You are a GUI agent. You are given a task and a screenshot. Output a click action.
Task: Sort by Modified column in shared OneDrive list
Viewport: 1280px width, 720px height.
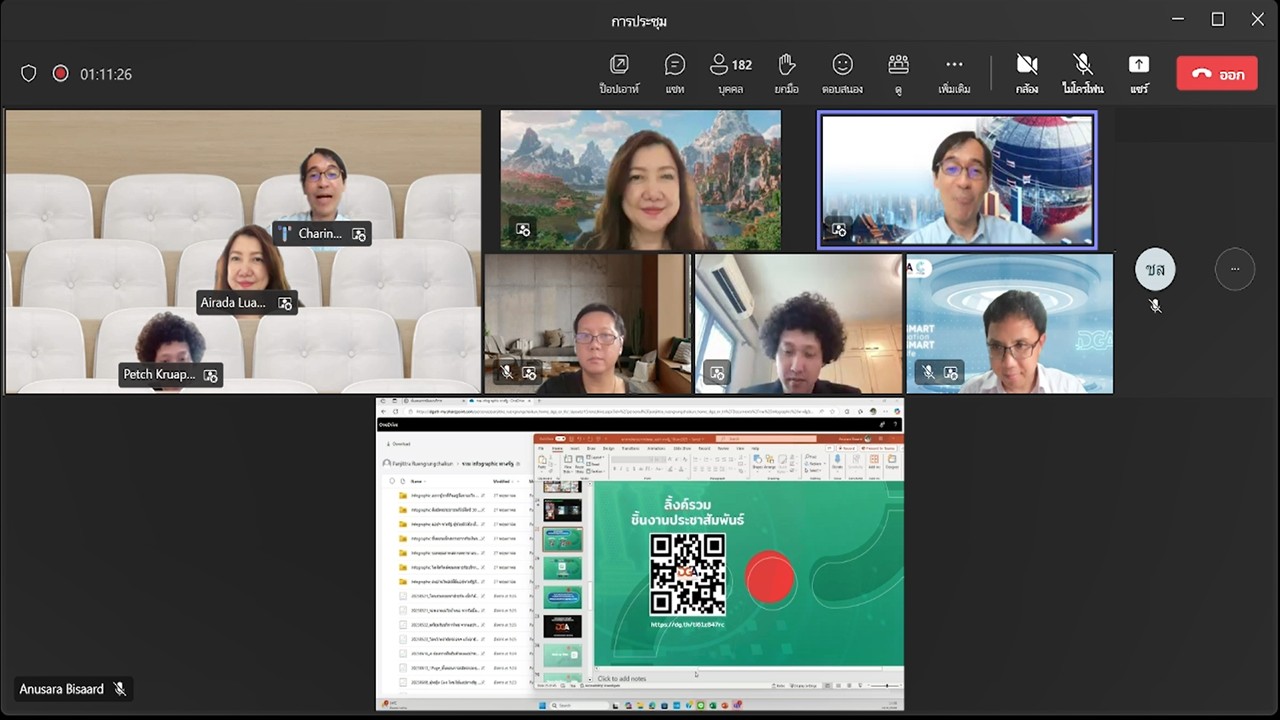coord(500,480)
